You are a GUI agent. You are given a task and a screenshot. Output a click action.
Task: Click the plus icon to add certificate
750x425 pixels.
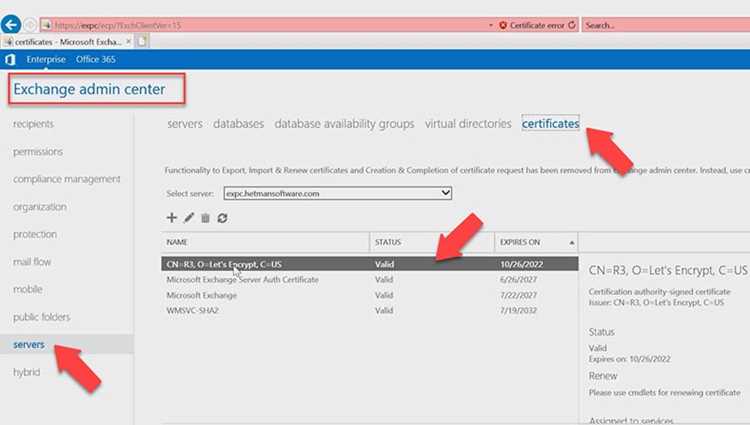[x=171, y=218]
